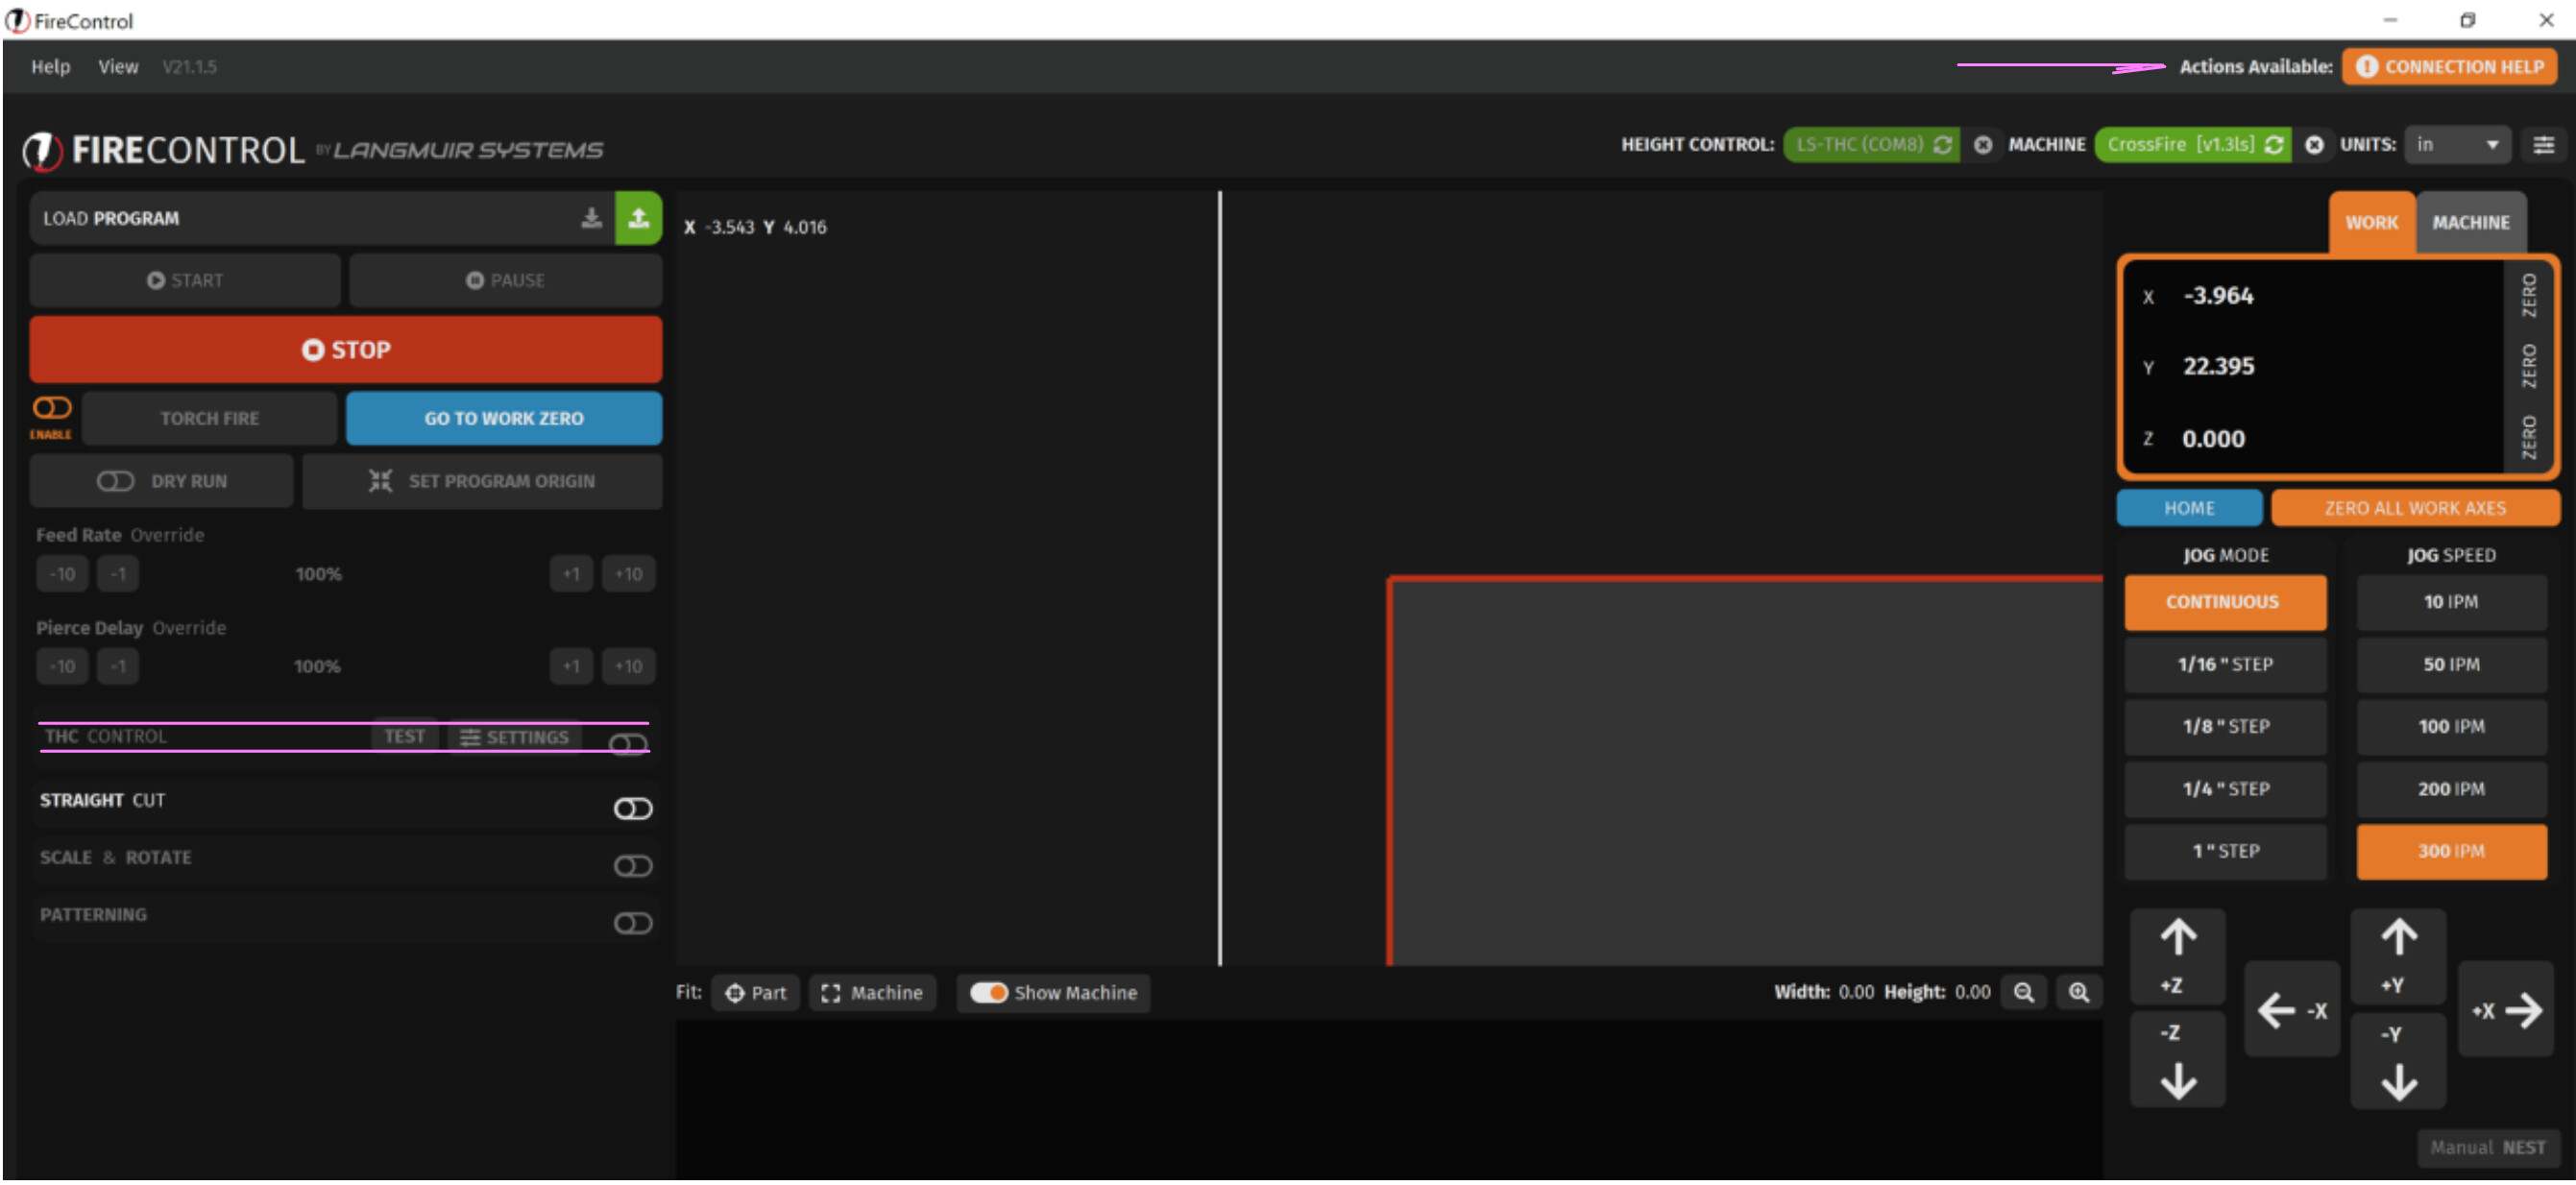2576x1185 pixels.
Task: Zoom in the preview with magnifier plus
Action: pyautogui.click(x=2078, y=992)
